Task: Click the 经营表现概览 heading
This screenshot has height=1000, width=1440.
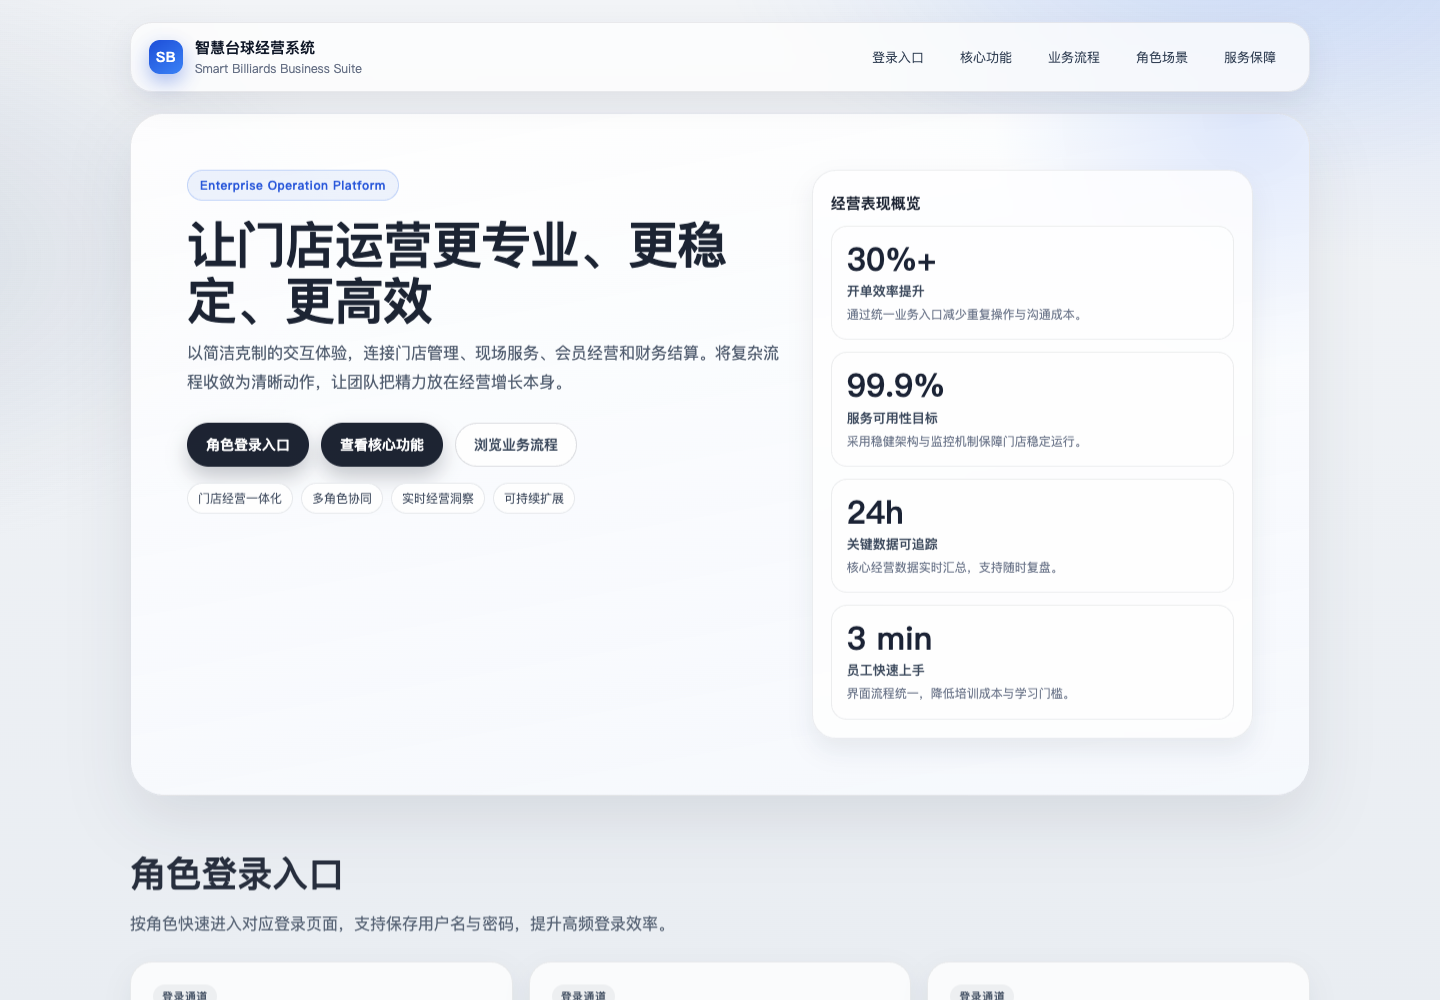Action: [876, 203]
